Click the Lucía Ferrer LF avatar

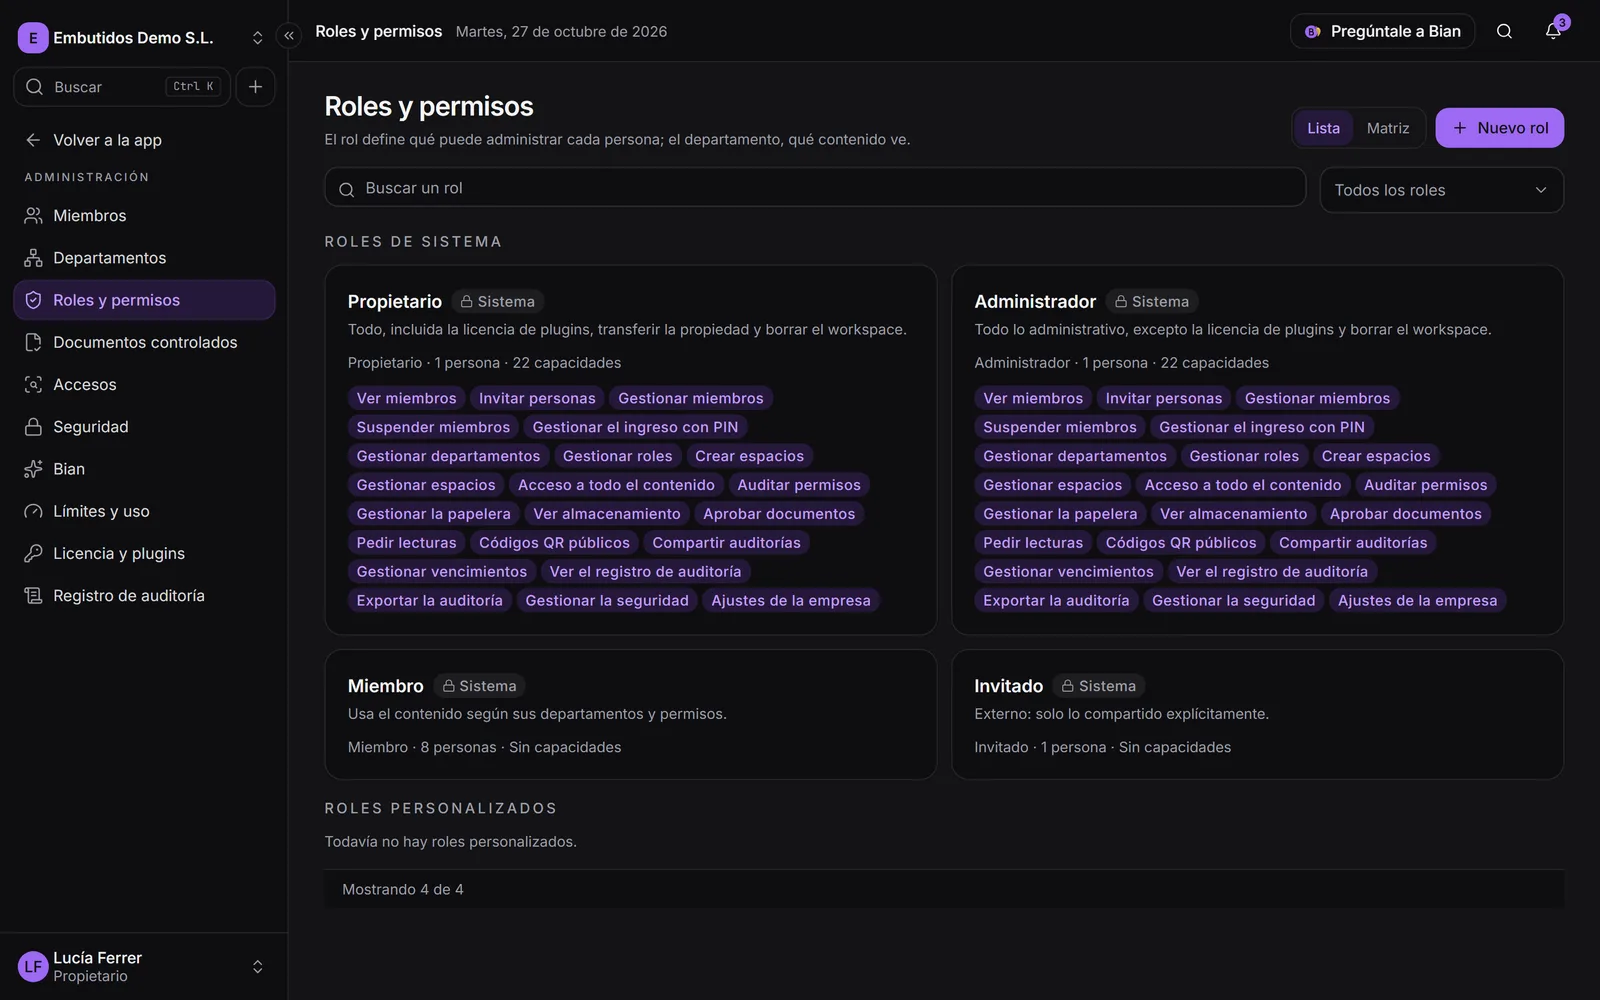(33, 967)
